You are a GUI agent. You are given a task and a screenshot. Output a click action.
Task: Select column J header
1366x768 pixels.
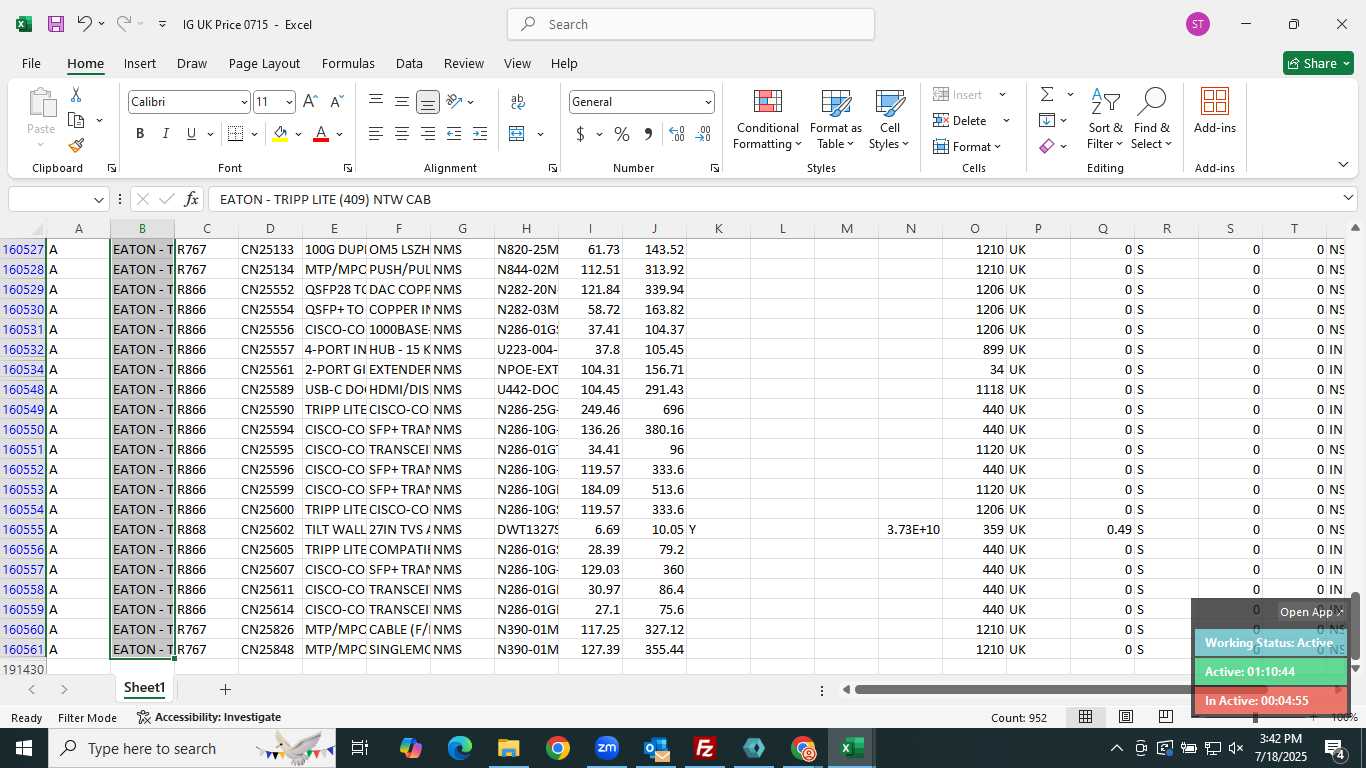click(654, 229)
